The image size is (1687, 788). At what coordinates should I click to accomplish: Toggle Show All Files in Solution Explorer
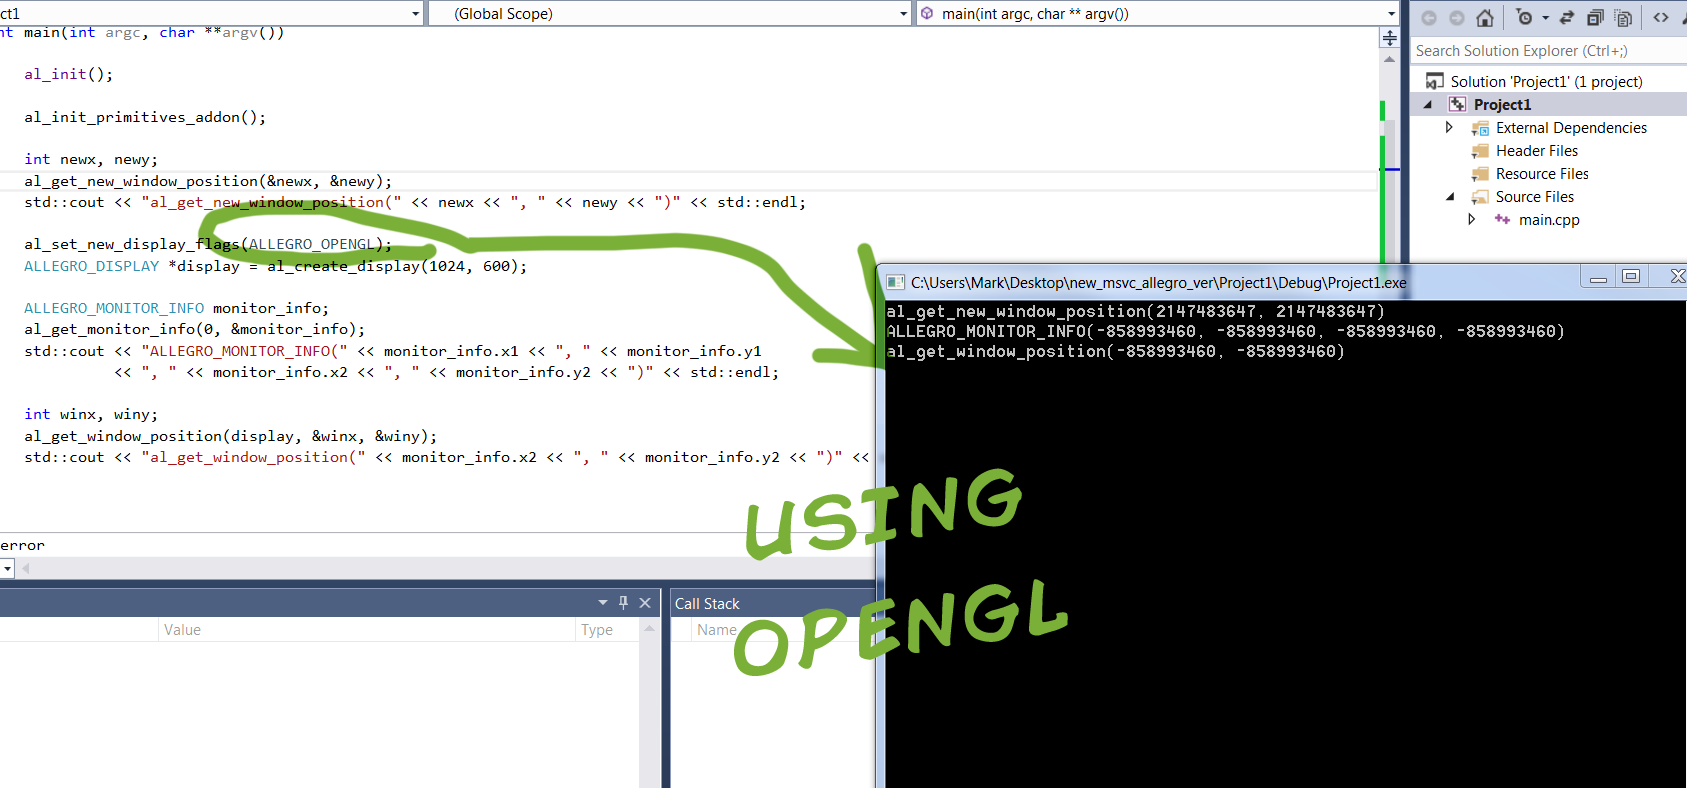[1623, 18]
